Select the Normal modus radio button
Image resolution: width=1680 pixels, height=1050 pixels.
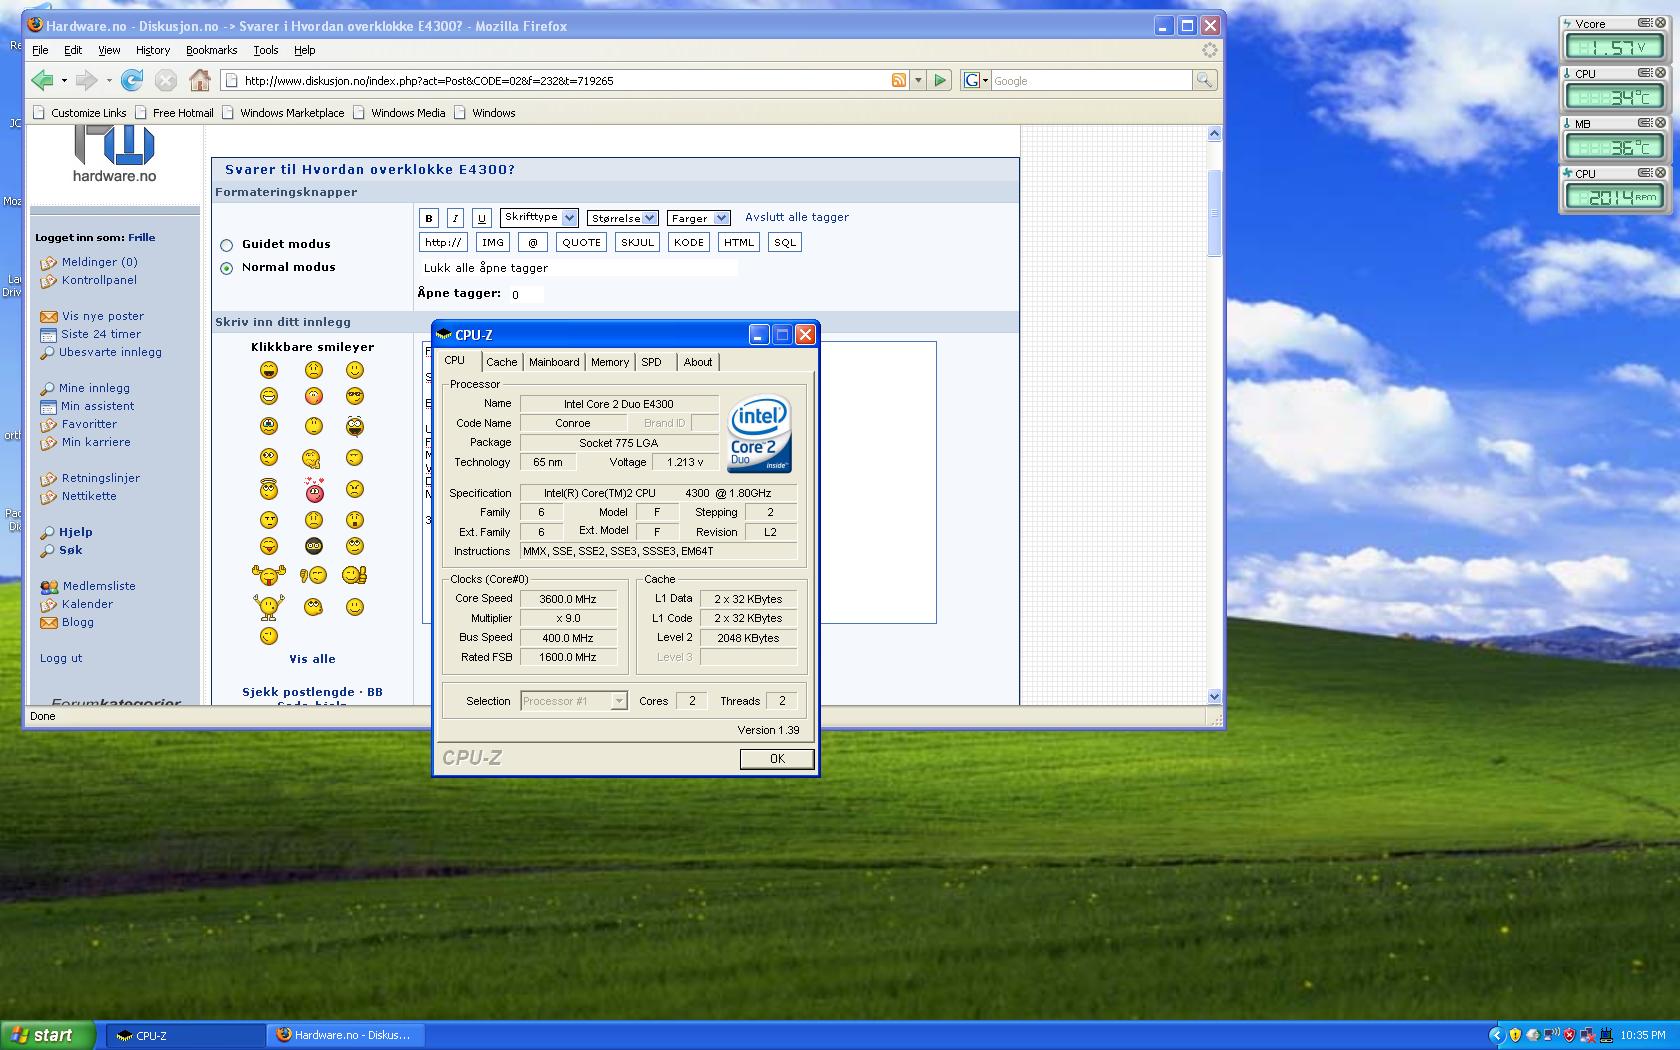pyautogui.click(x=226, y=268)
